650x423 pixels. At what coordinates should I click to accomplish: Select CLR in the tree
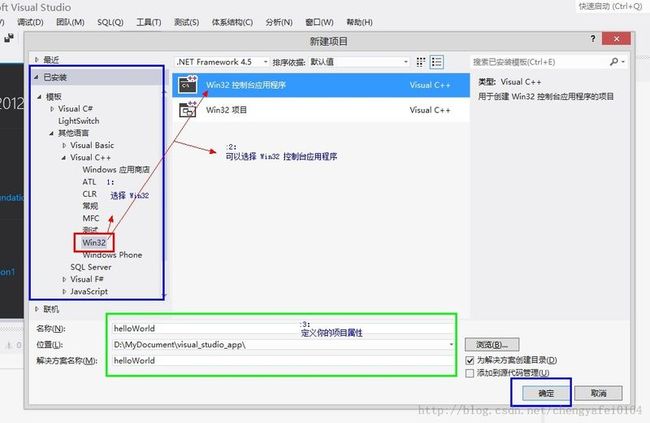(x=90, y=194)
